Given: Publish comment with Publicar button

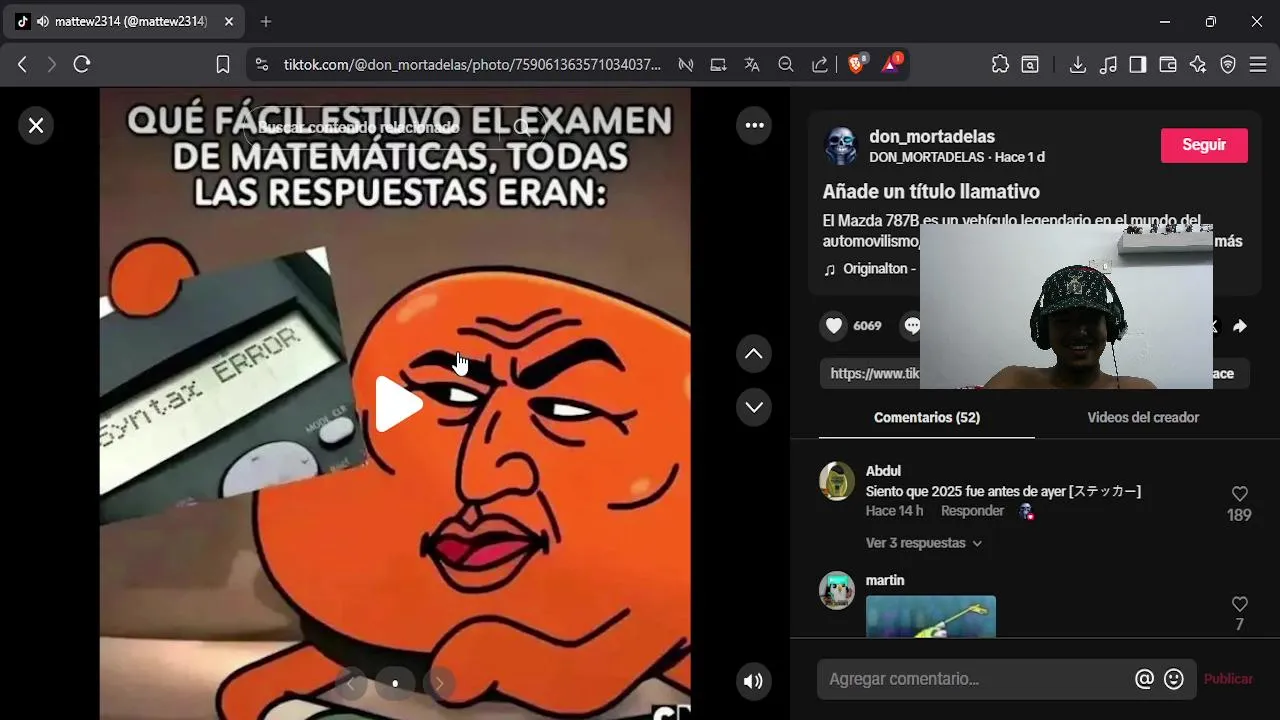Looking at the screenshot, I should (x=1228, y=679).
